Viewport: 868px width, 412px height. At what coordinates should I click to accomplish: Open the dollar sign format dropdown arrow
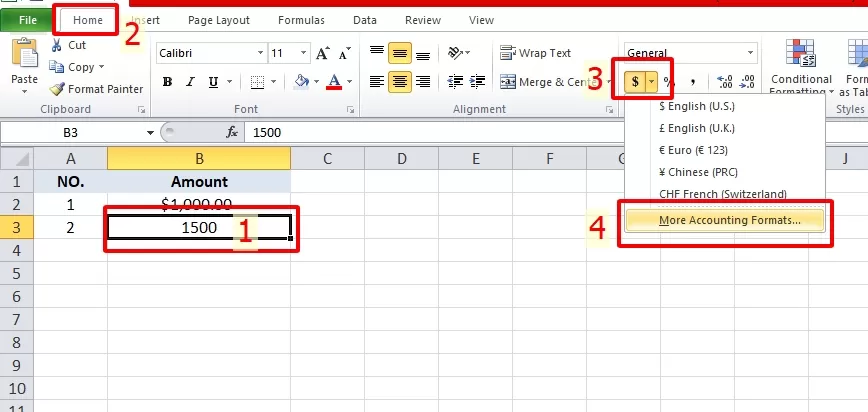(x=652, y=82)
